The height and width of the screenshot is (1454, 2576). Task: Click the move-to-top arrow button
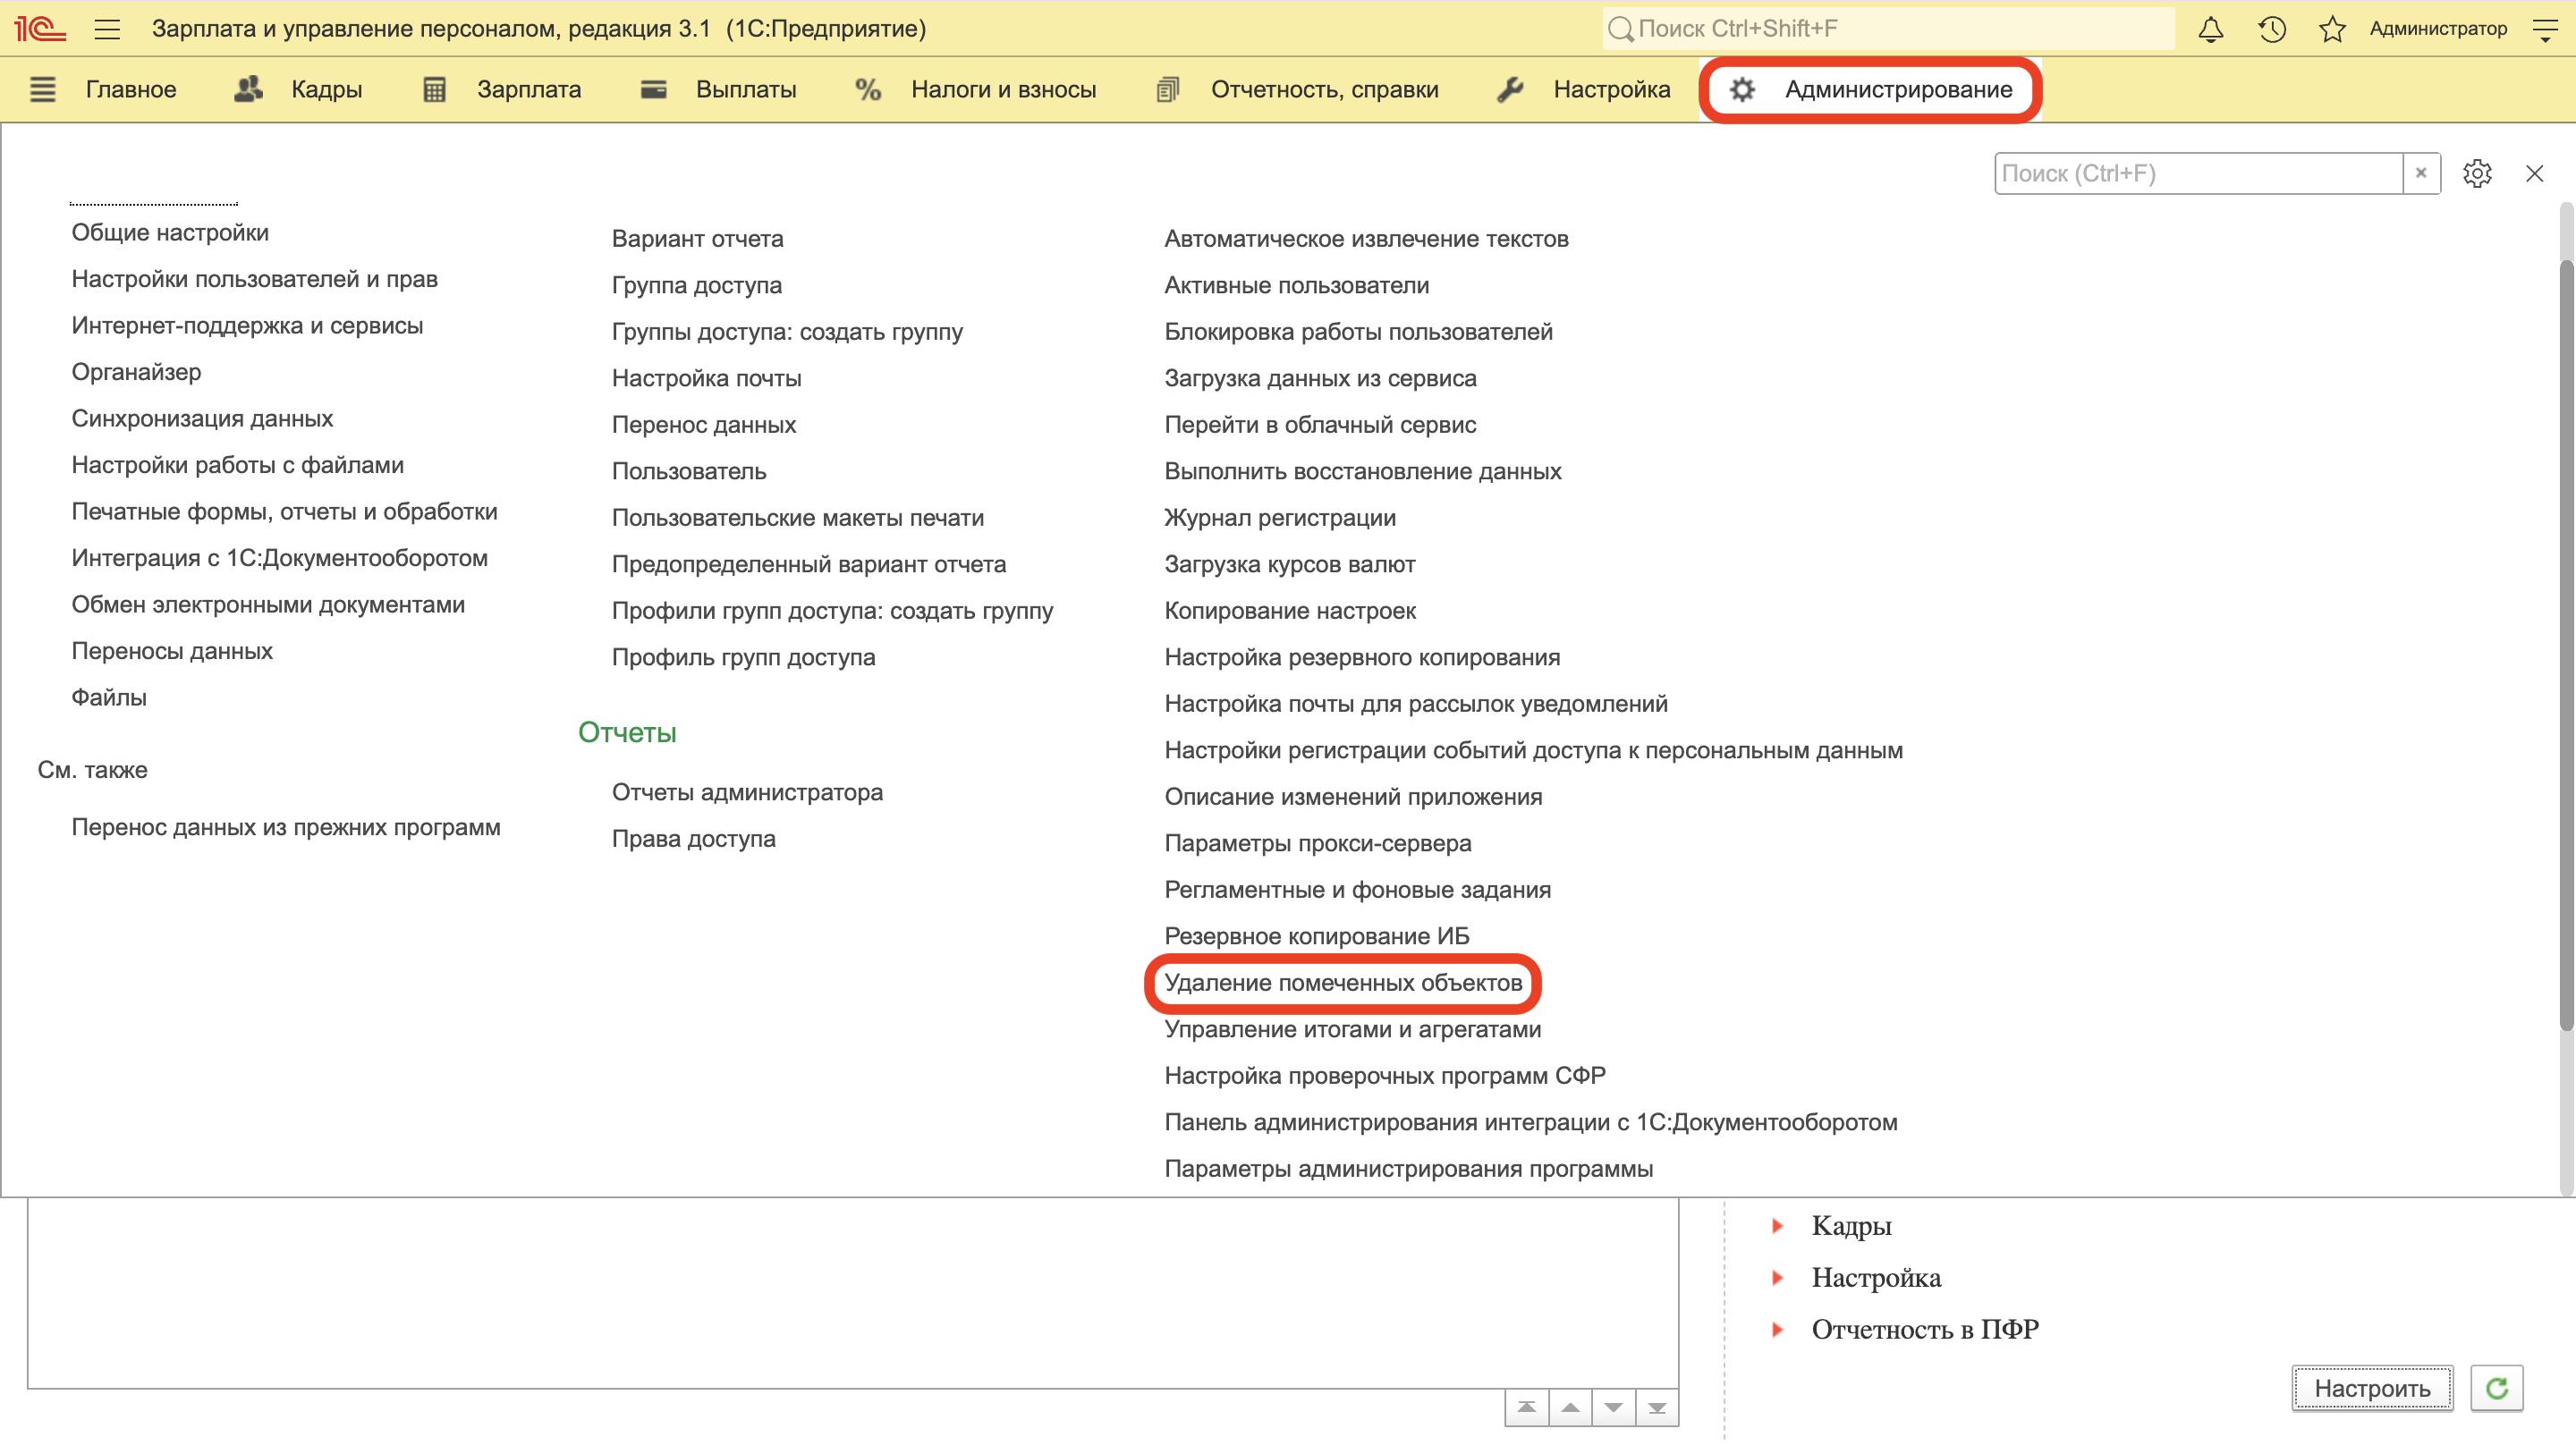[x=1526, y=1408]
